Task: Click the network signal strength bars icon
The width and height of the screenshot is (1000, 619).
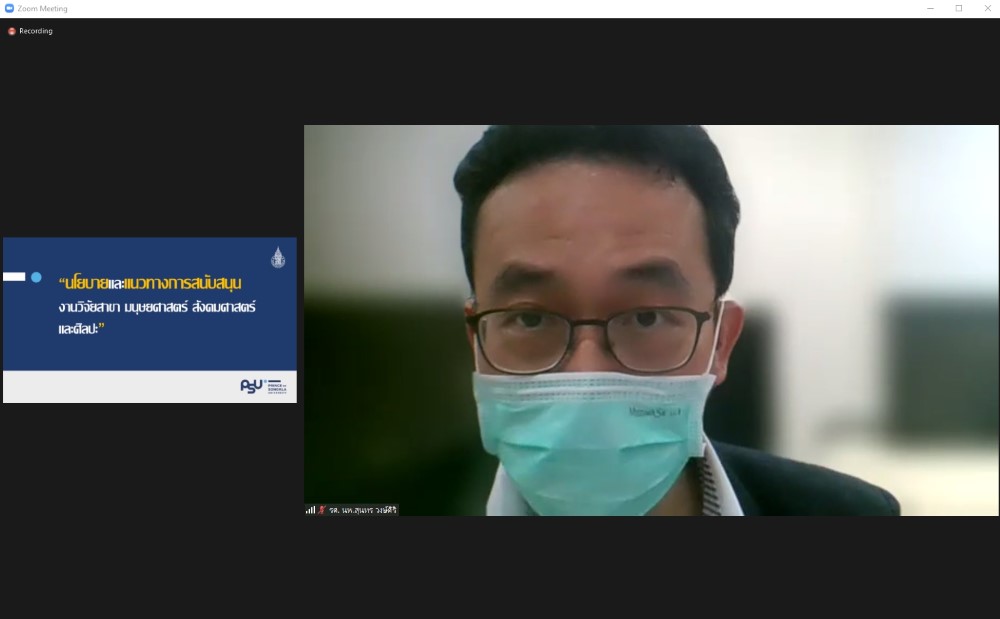Action: 310,510
